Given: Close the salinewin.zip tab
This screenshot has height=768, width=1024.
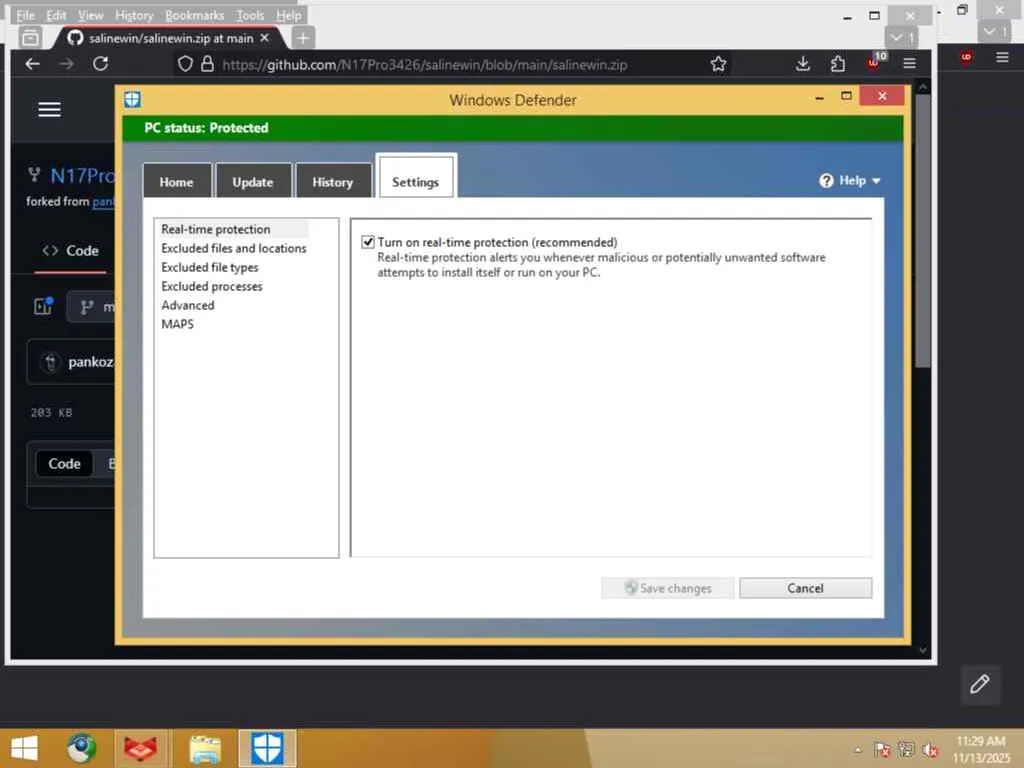Looking at the screenshot, I should pyautogui.click(x=264, y=38).
